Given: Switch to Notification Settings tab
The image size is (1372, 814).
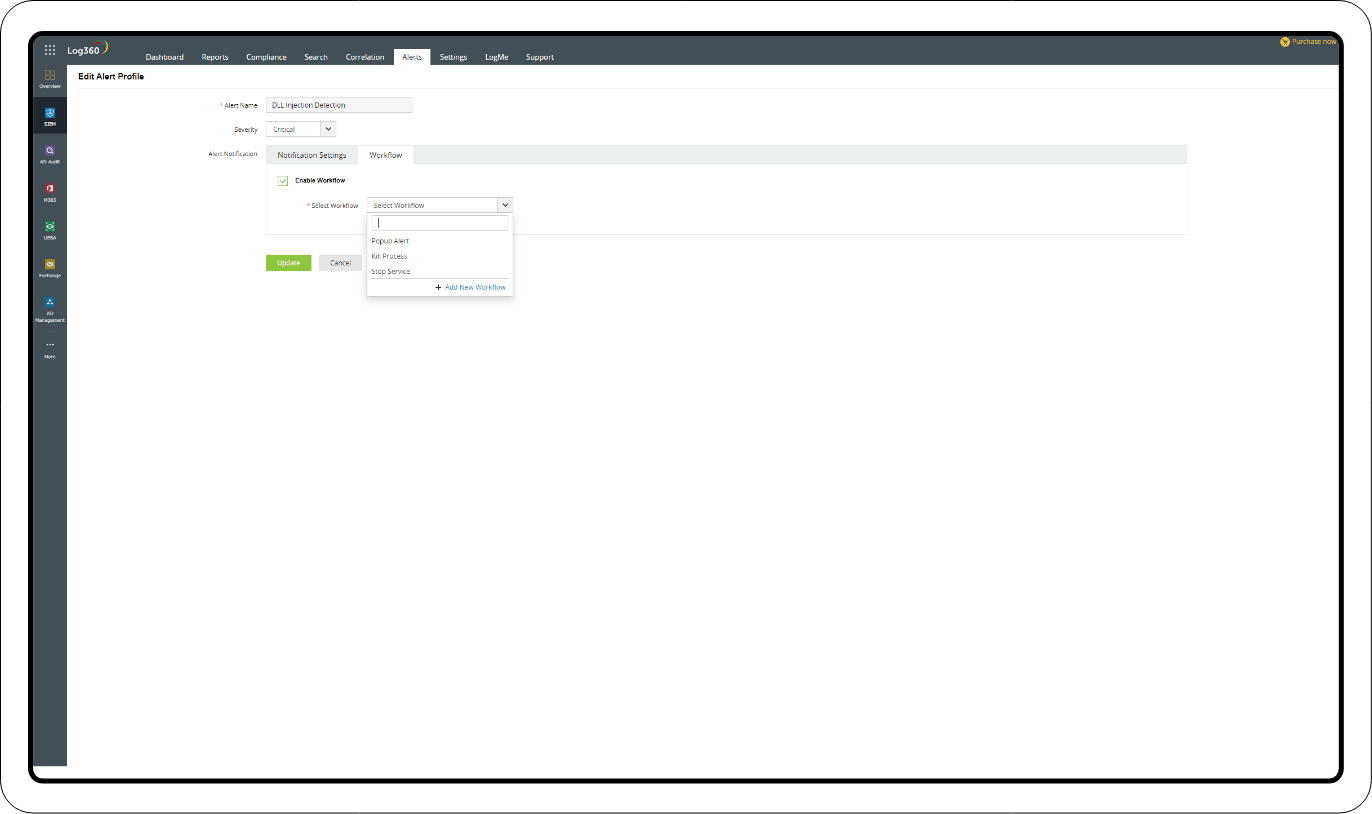Looking at the screenshot, I should click(x=312, y=155).
